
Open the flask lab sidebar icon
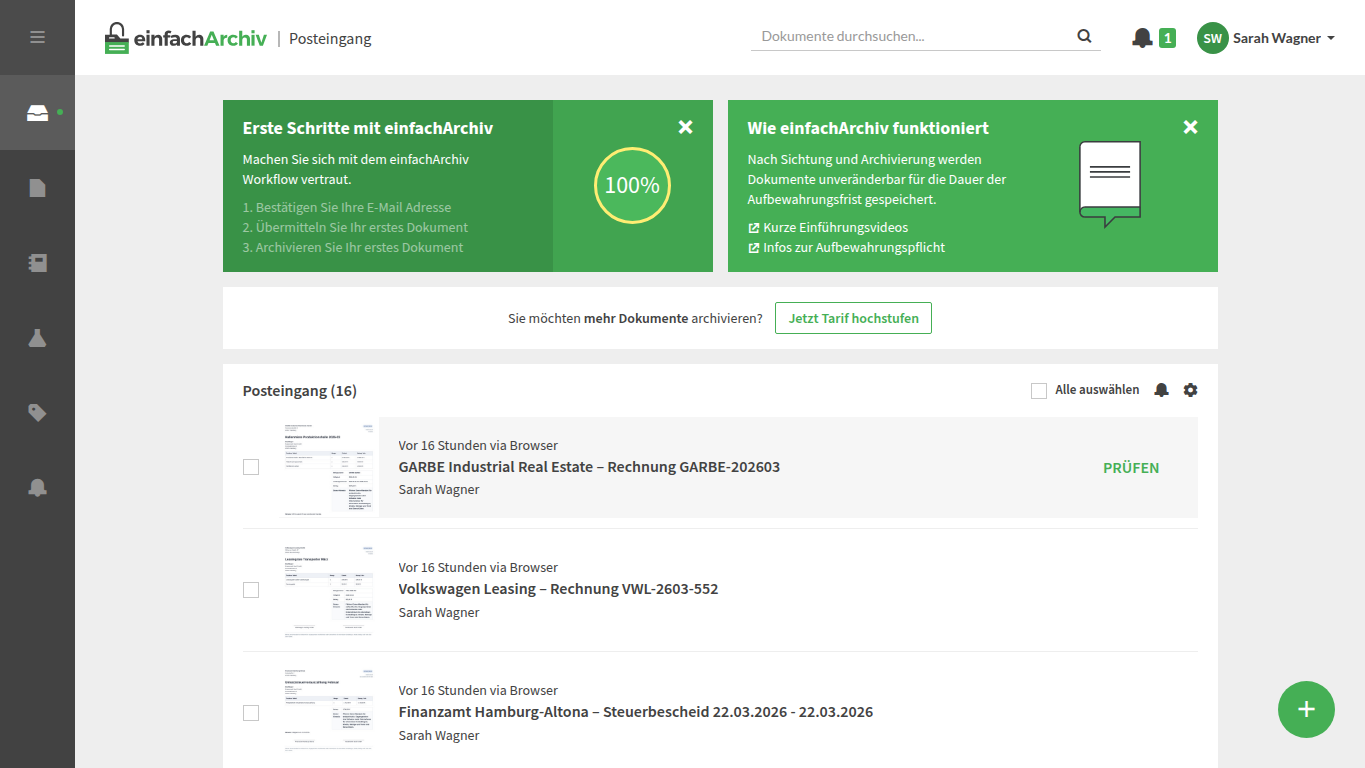37,337
